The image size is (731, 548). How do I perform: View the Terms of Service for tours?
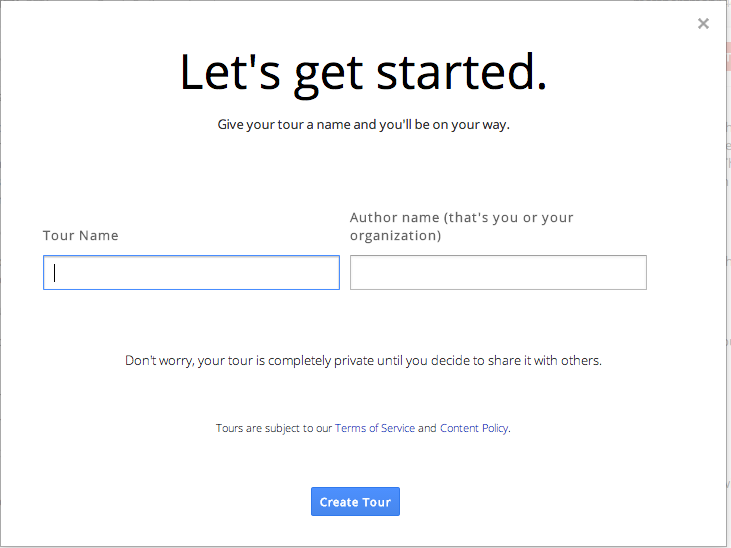[375, 428]
